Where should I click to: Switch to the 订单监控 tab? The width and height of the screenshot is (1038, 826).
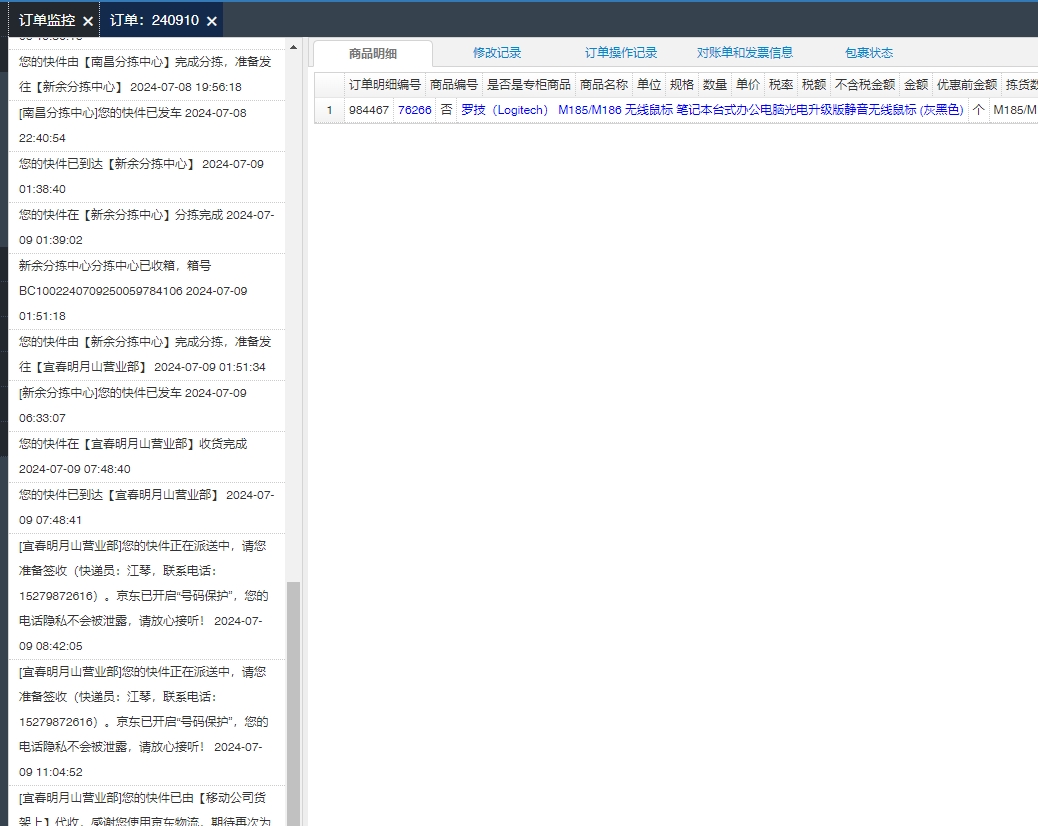coord(47,21)
